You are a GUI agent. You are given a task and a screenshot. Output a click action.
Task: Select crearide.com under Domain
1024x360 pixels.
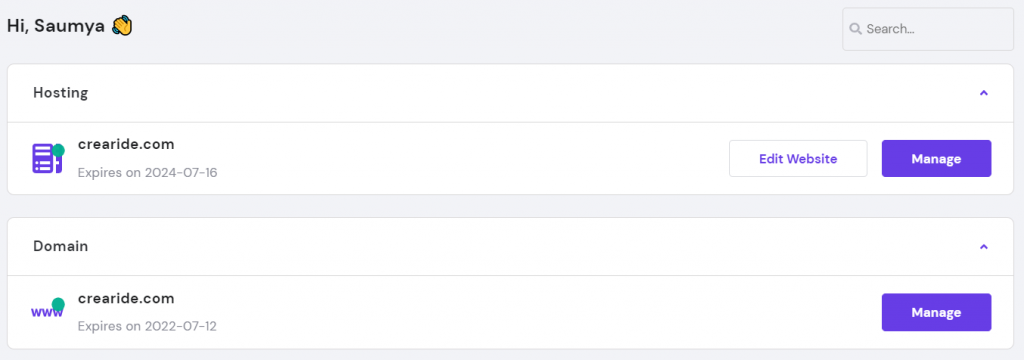tap(126, 299)
